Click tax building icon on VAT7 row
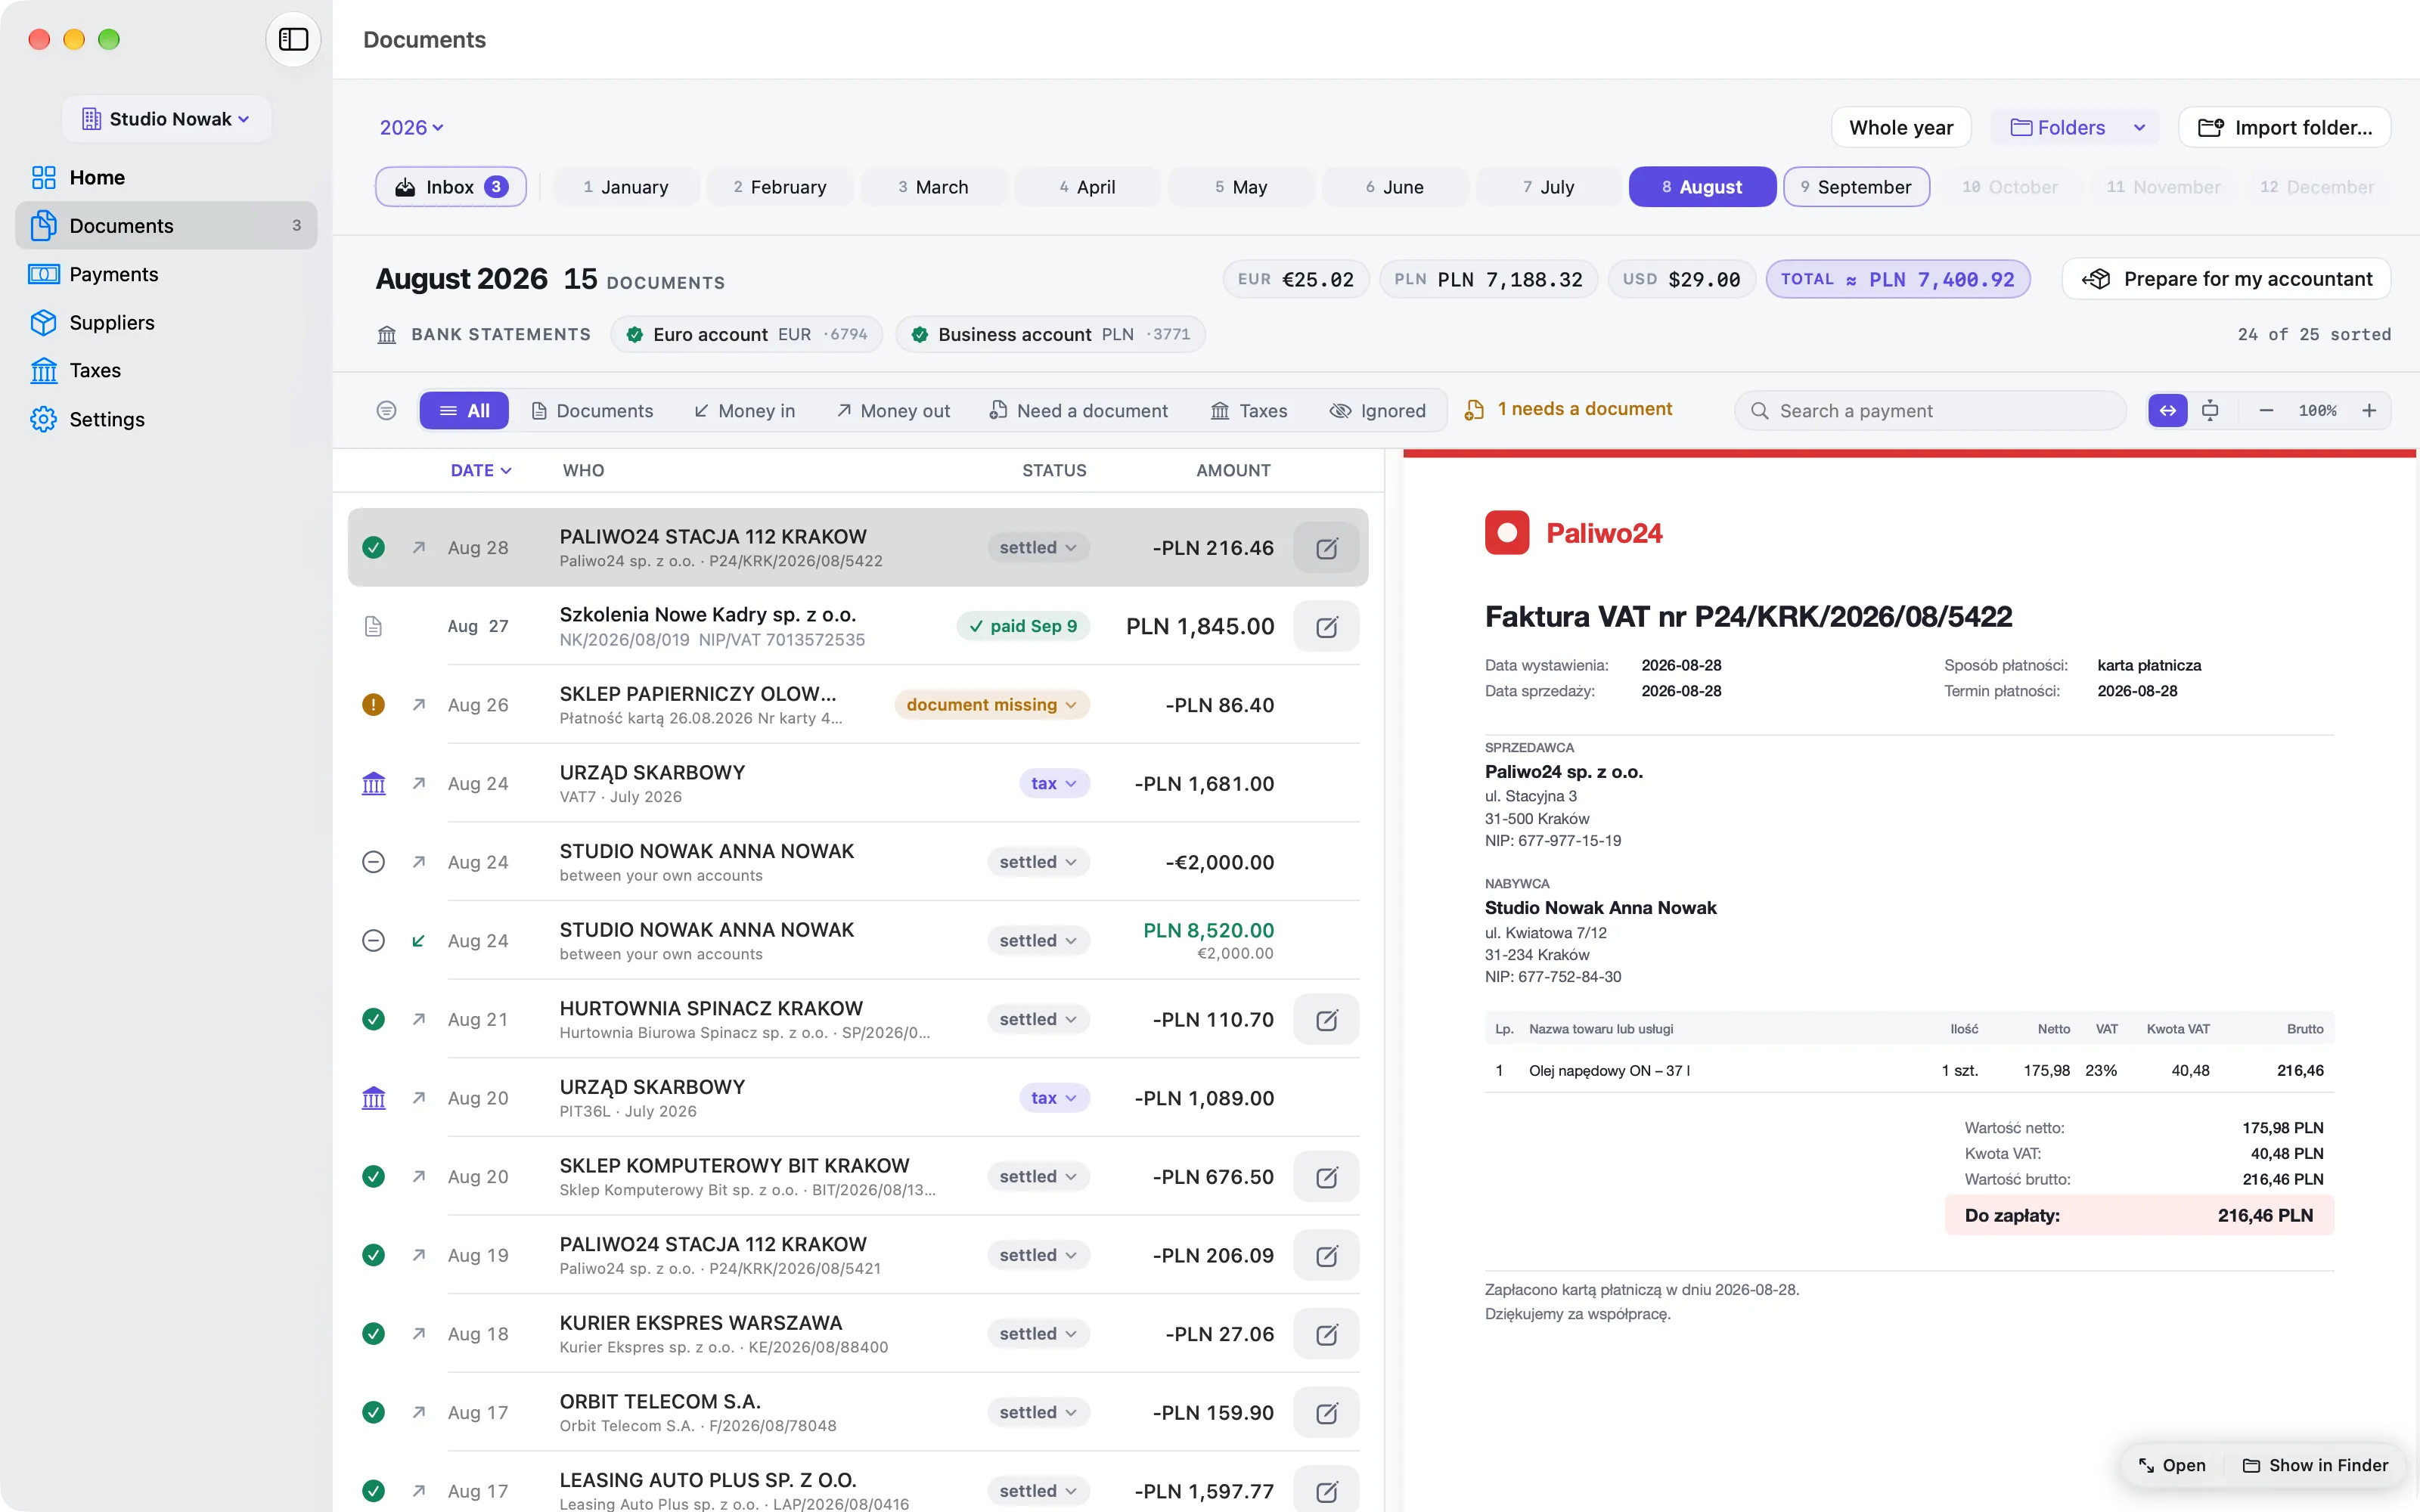The height and width of the screenshot is (1512, 2420). tap(373, 784)
